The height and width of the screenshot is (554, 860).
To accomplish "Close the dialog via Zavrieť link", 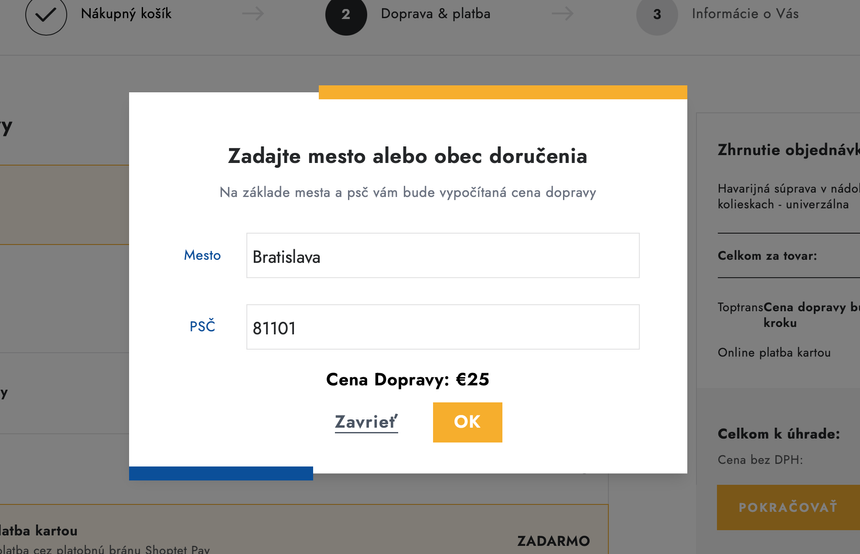I will 366,422.
